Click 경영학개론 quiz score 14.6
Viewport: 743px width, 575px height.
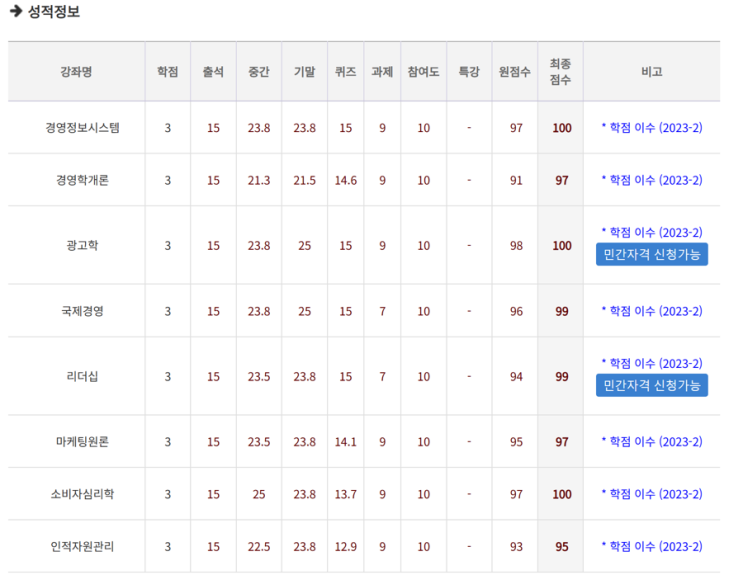coord(345,180)
